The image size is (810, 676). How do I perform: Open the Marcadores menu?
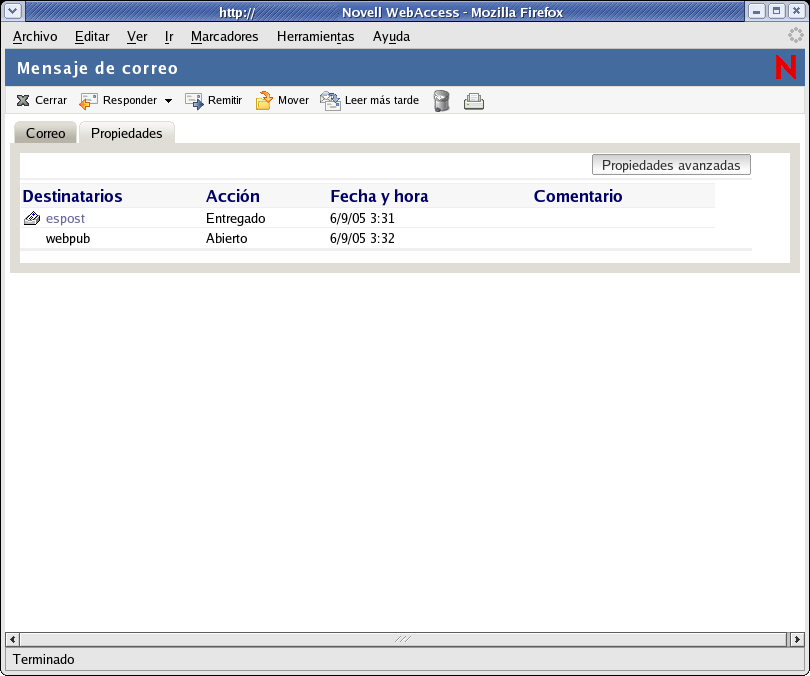tap(224, 37)
